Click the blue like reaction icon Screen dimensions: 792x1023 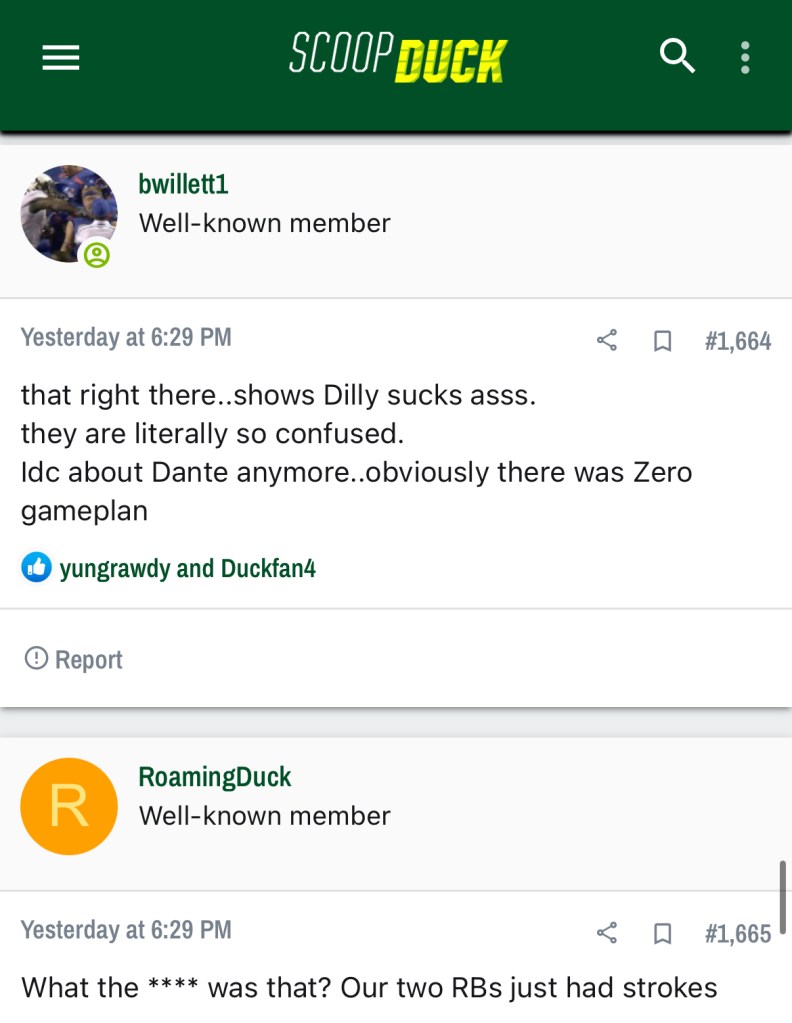[x=36, y=568]
